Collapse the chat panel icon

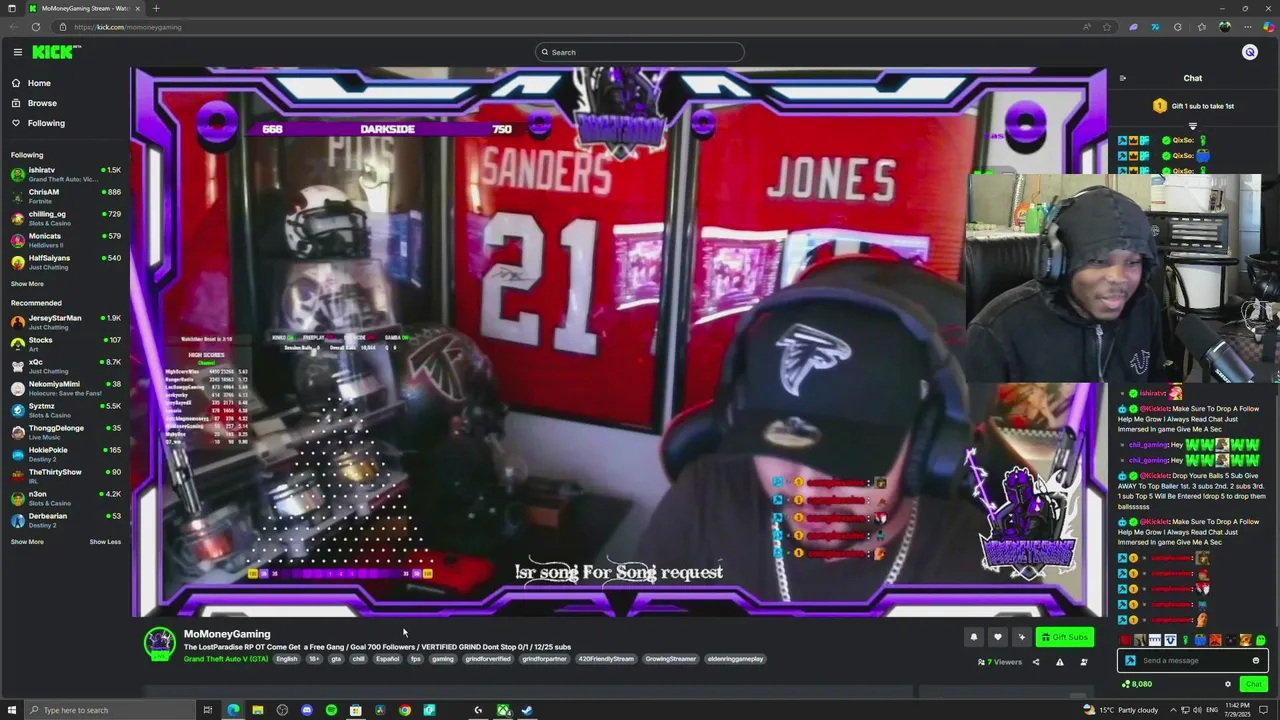point(1122,78)
